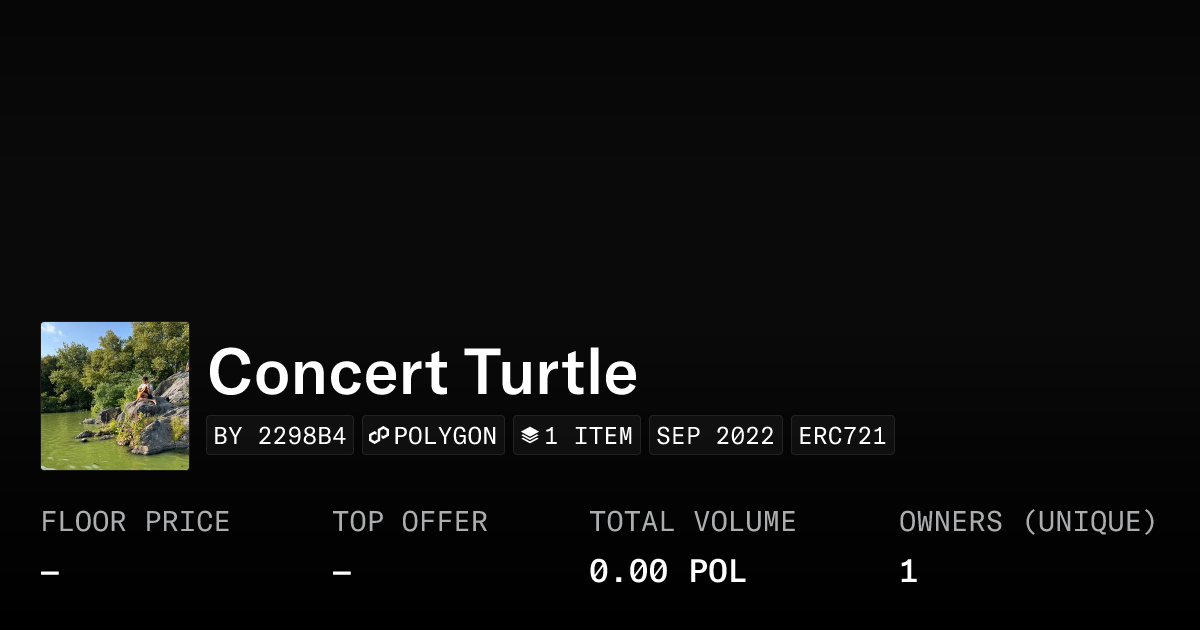Click the dash value under Floor Price
The width and height of the screenshot is (1200, 630).
coord(50,573)
